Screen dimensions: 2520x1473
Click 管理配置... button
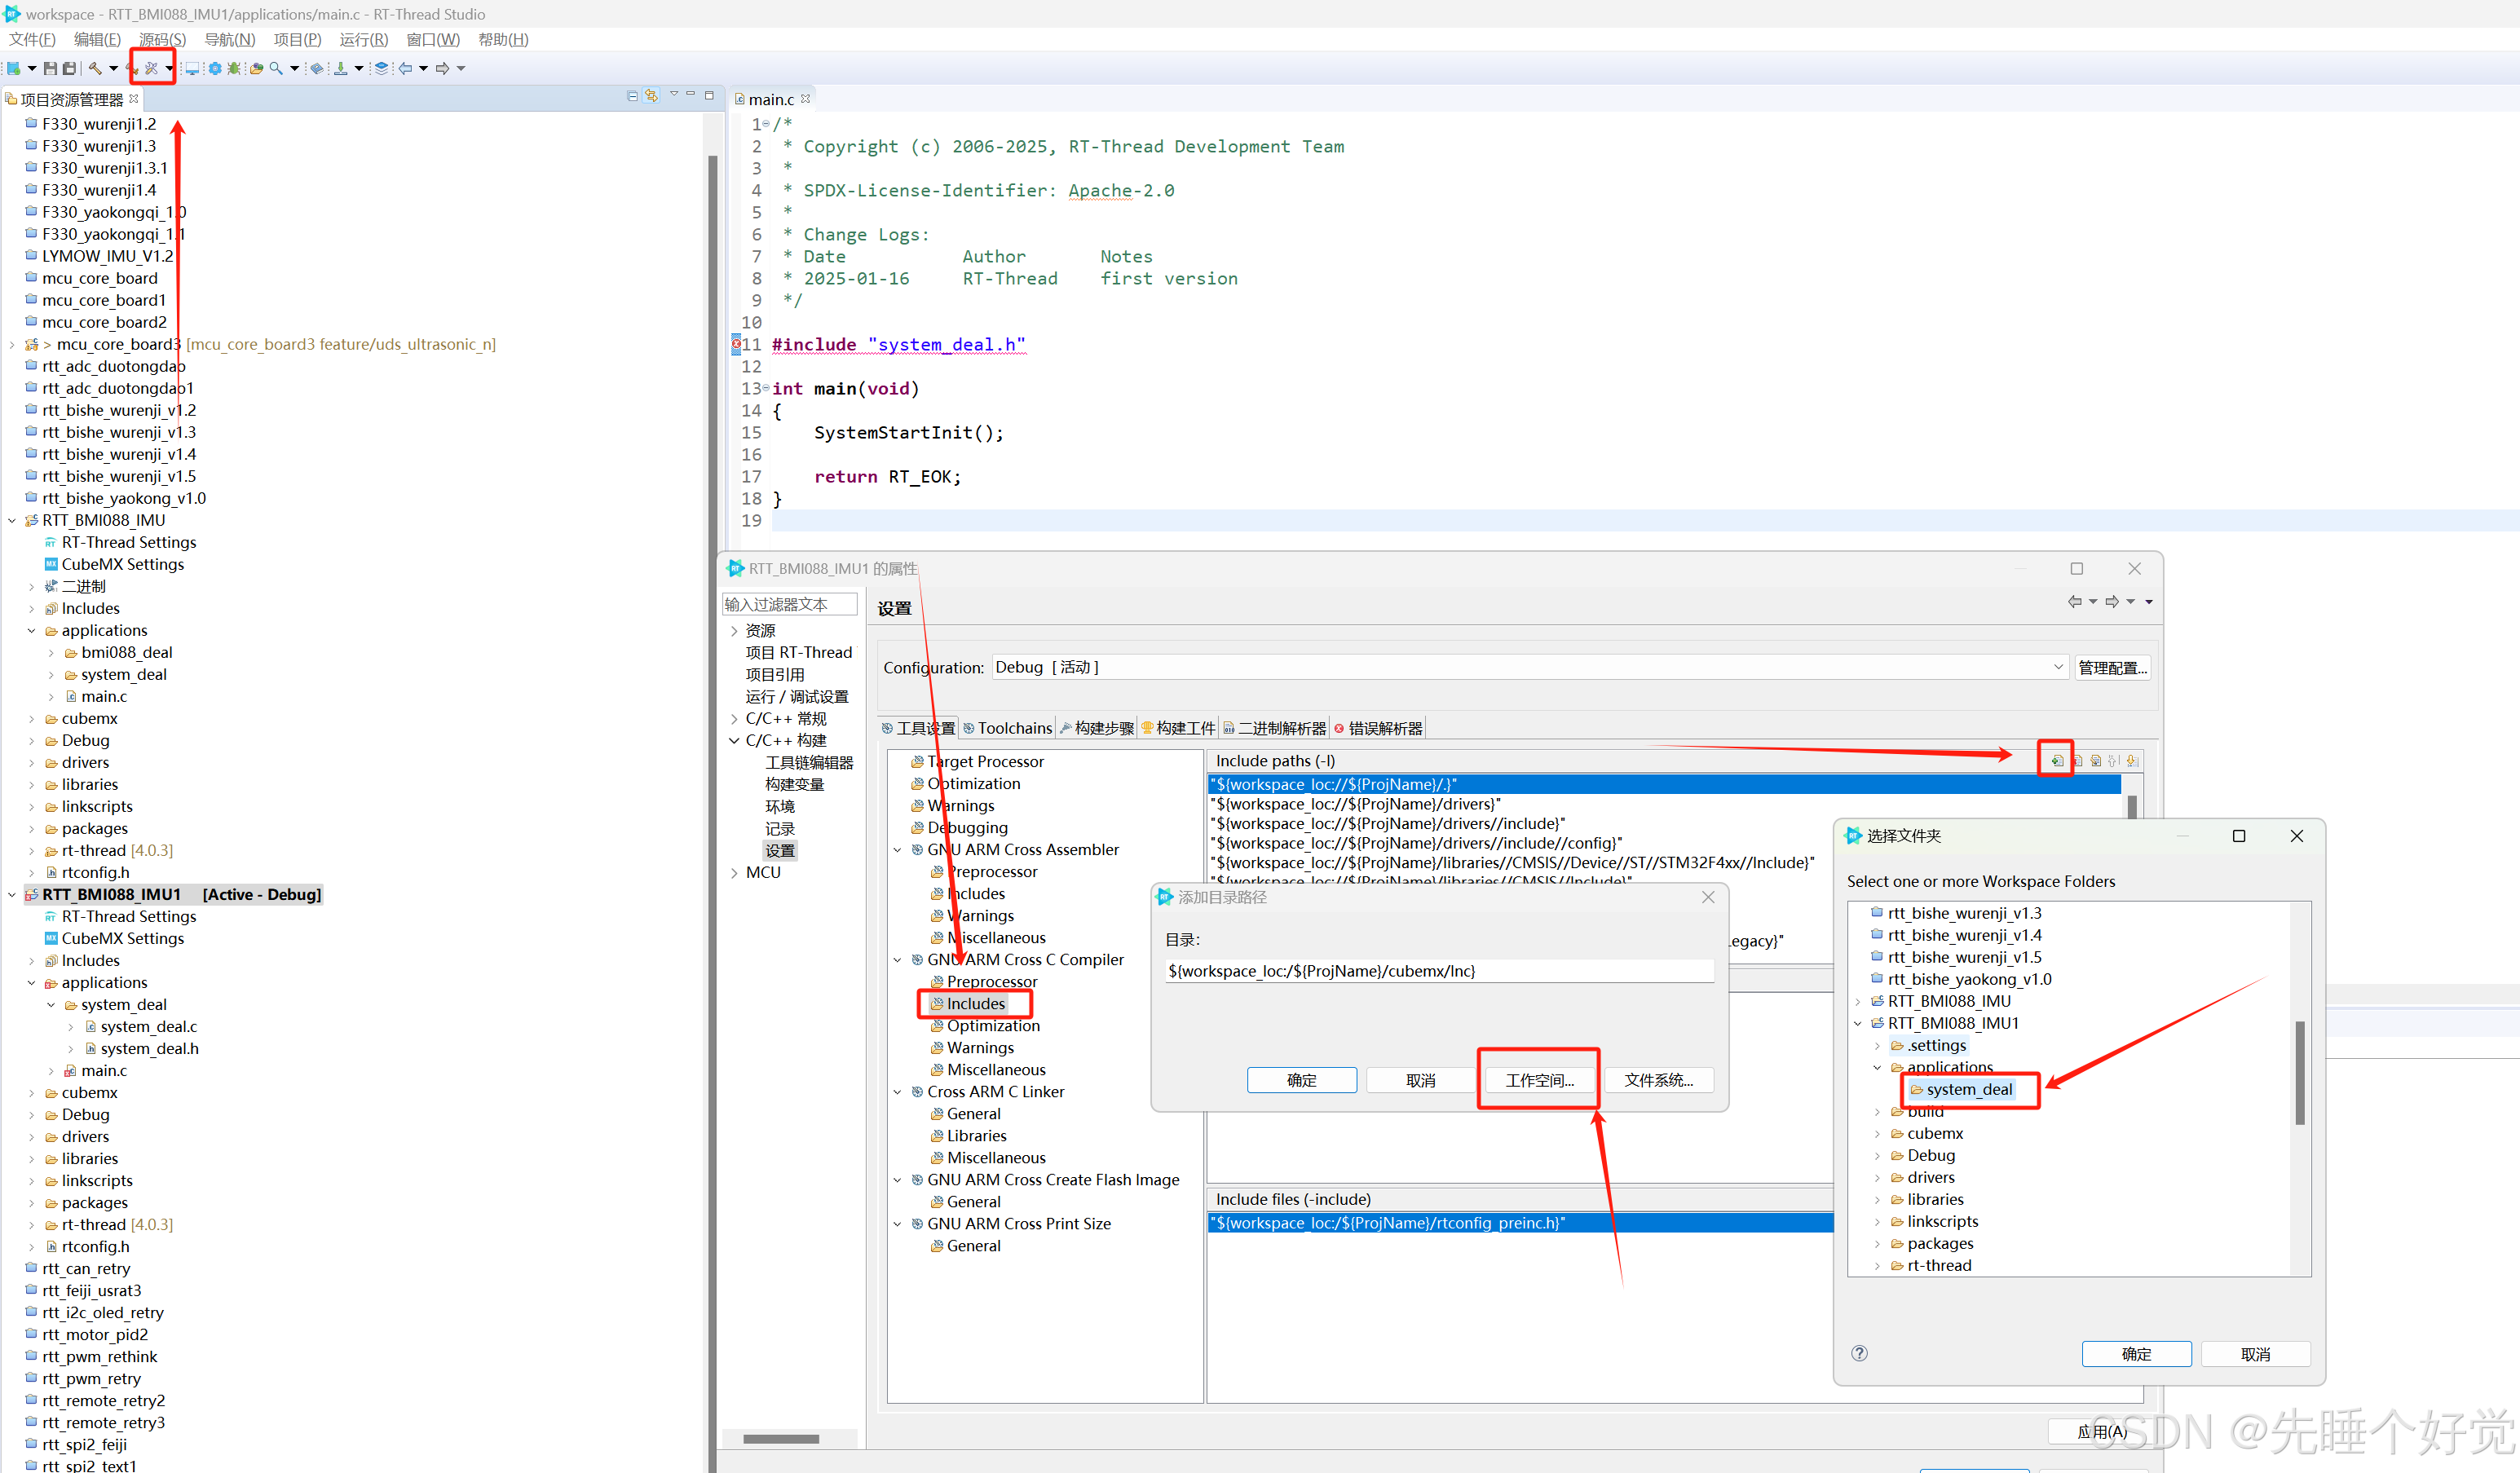[2112, 667]
